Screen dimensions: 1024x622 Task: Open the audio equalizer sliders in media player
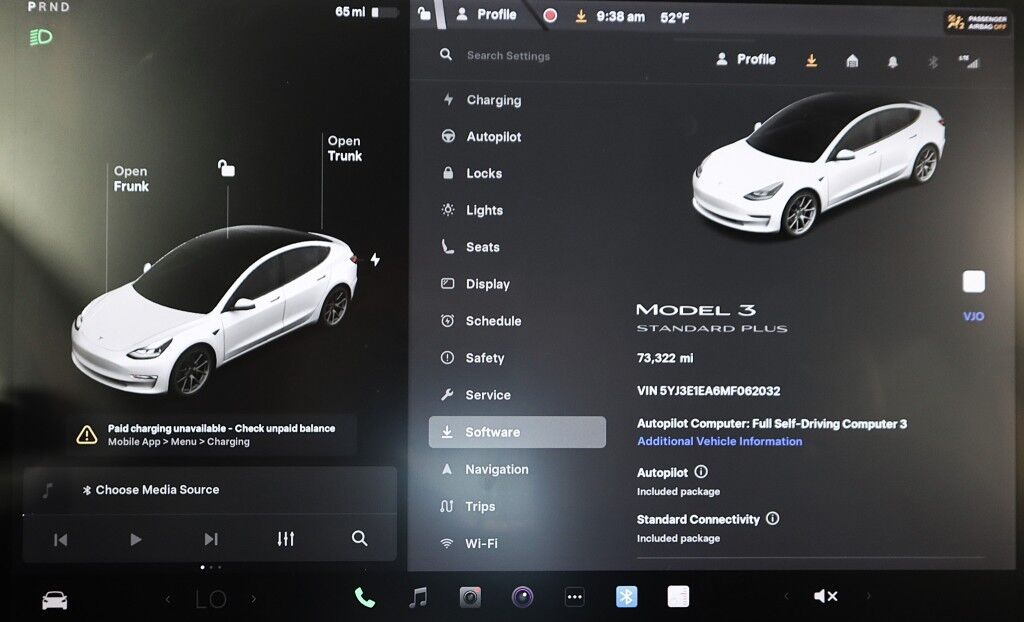coord(285,538)
